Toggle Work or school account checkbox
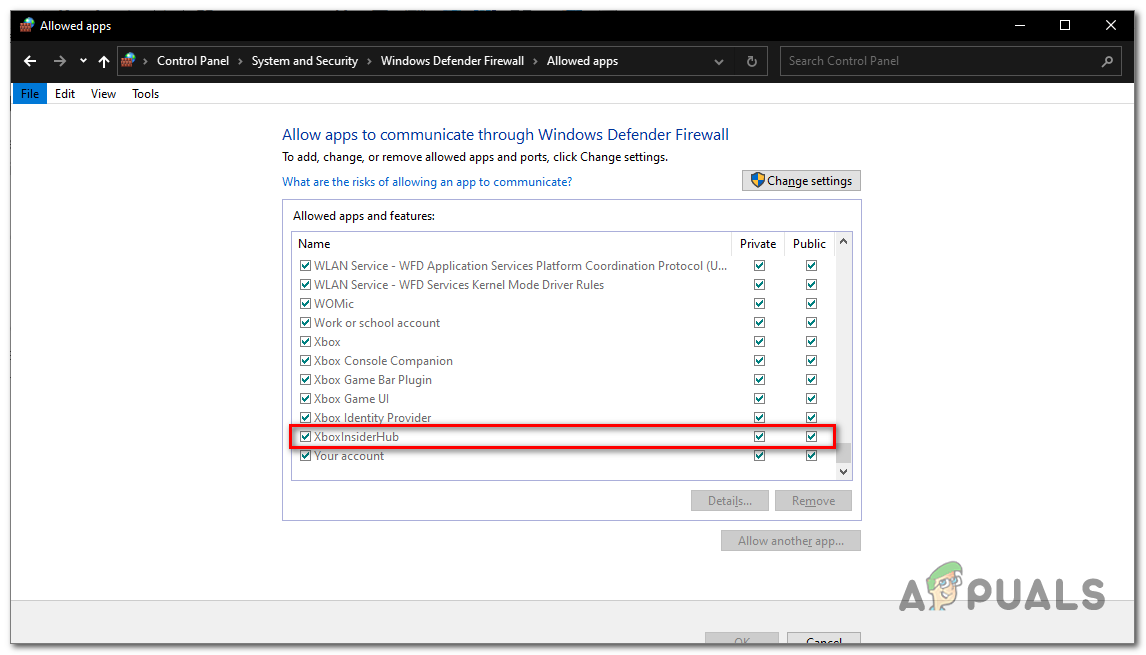The width and height of the screenshot is (1146, 655). click(x=306, y=322)
